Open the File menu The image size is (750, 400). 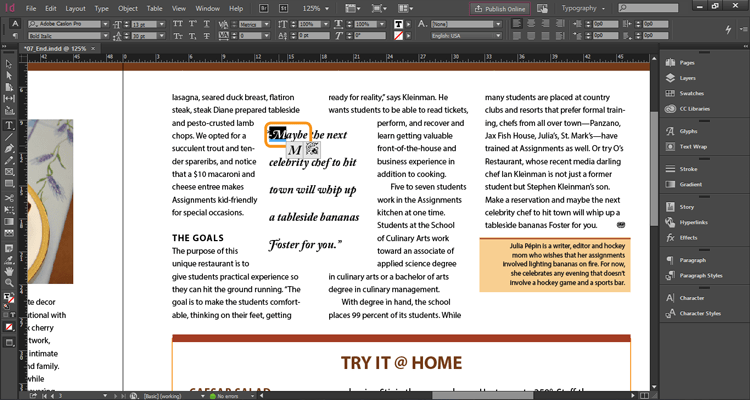pyautogui.click(x=31, y=9)
